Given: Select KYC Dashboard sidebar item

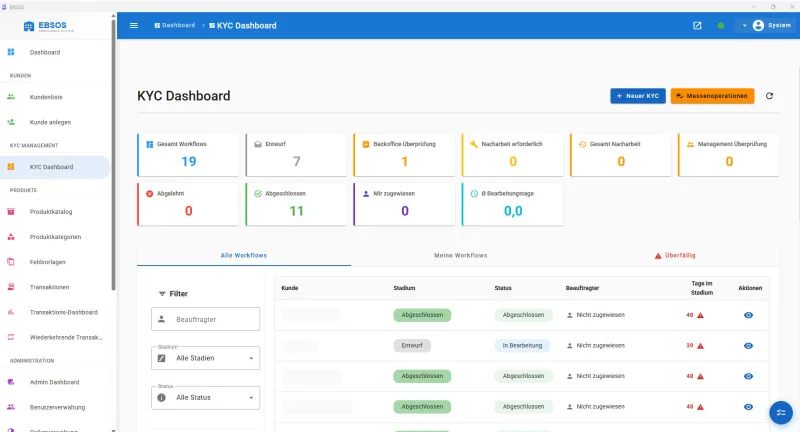Looking at the screenshot, I should (55, 167).
